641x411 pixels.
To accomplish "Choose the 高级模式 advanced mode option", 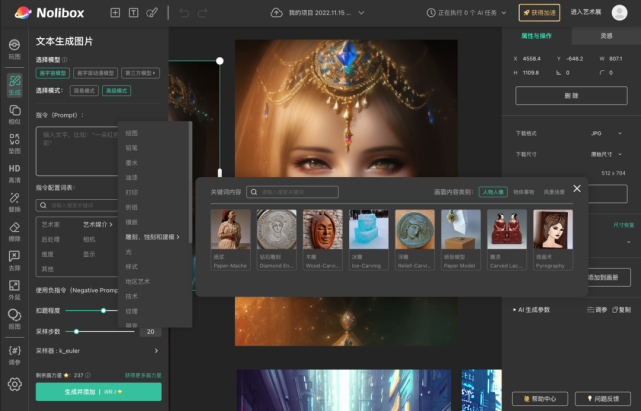I will click(115, 91).
